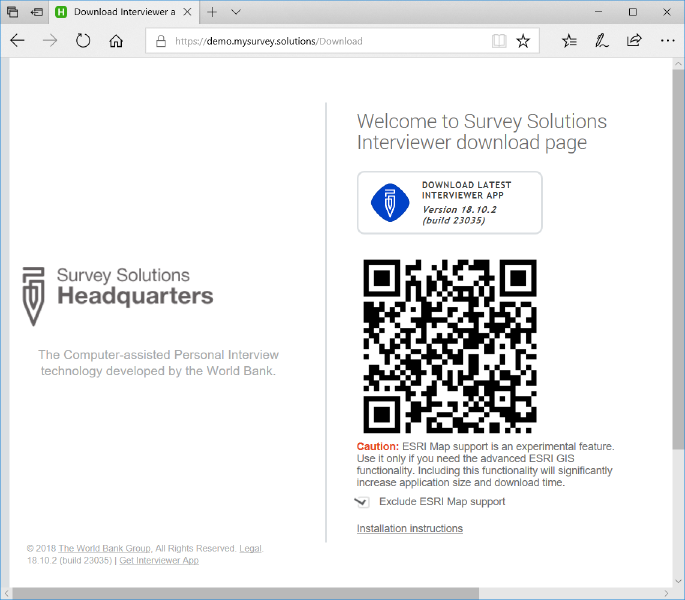Open Installation instructions link

pos(409,528)
